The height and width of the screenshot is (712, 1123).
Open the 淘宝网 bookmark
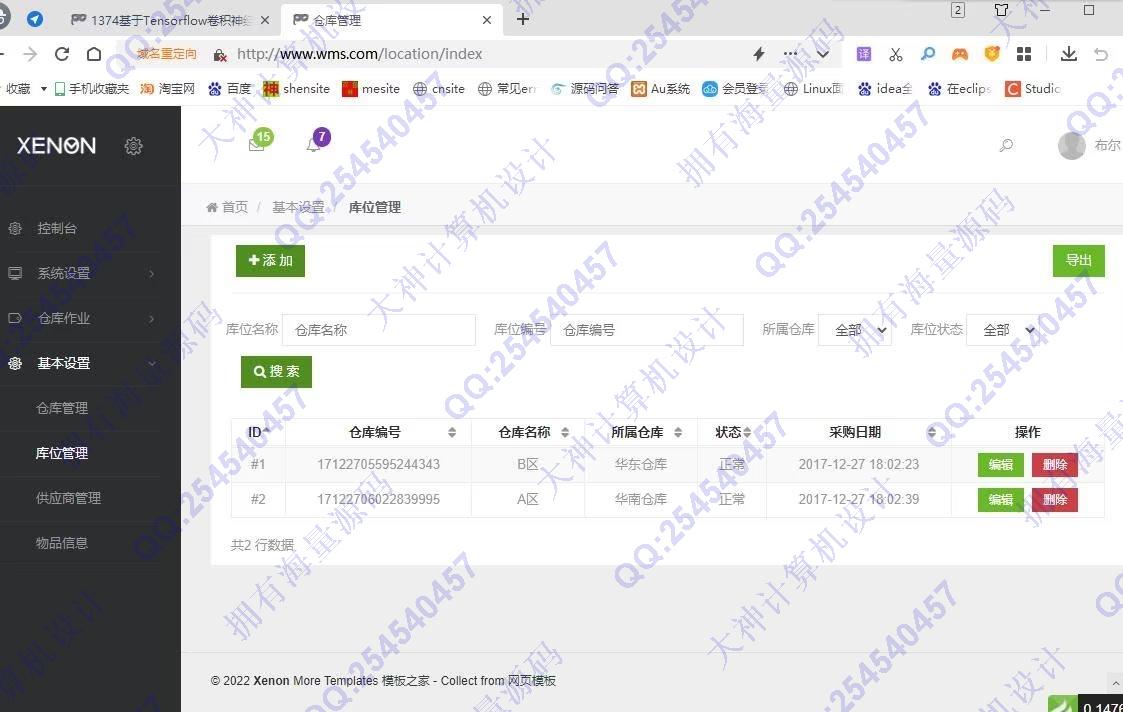[x=168, y=89]
